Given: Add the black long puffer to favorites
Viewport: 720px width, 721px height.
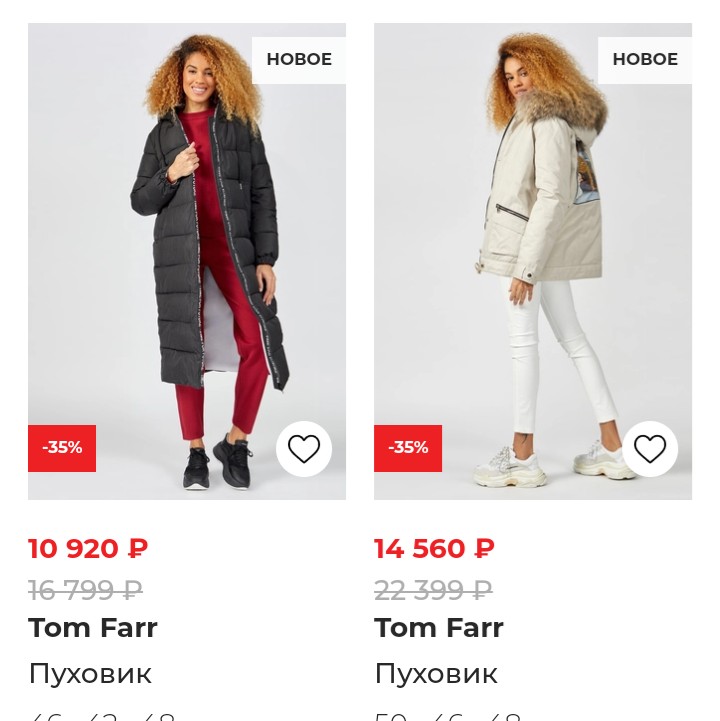Looking at the screenshot, I should [304, 449].
